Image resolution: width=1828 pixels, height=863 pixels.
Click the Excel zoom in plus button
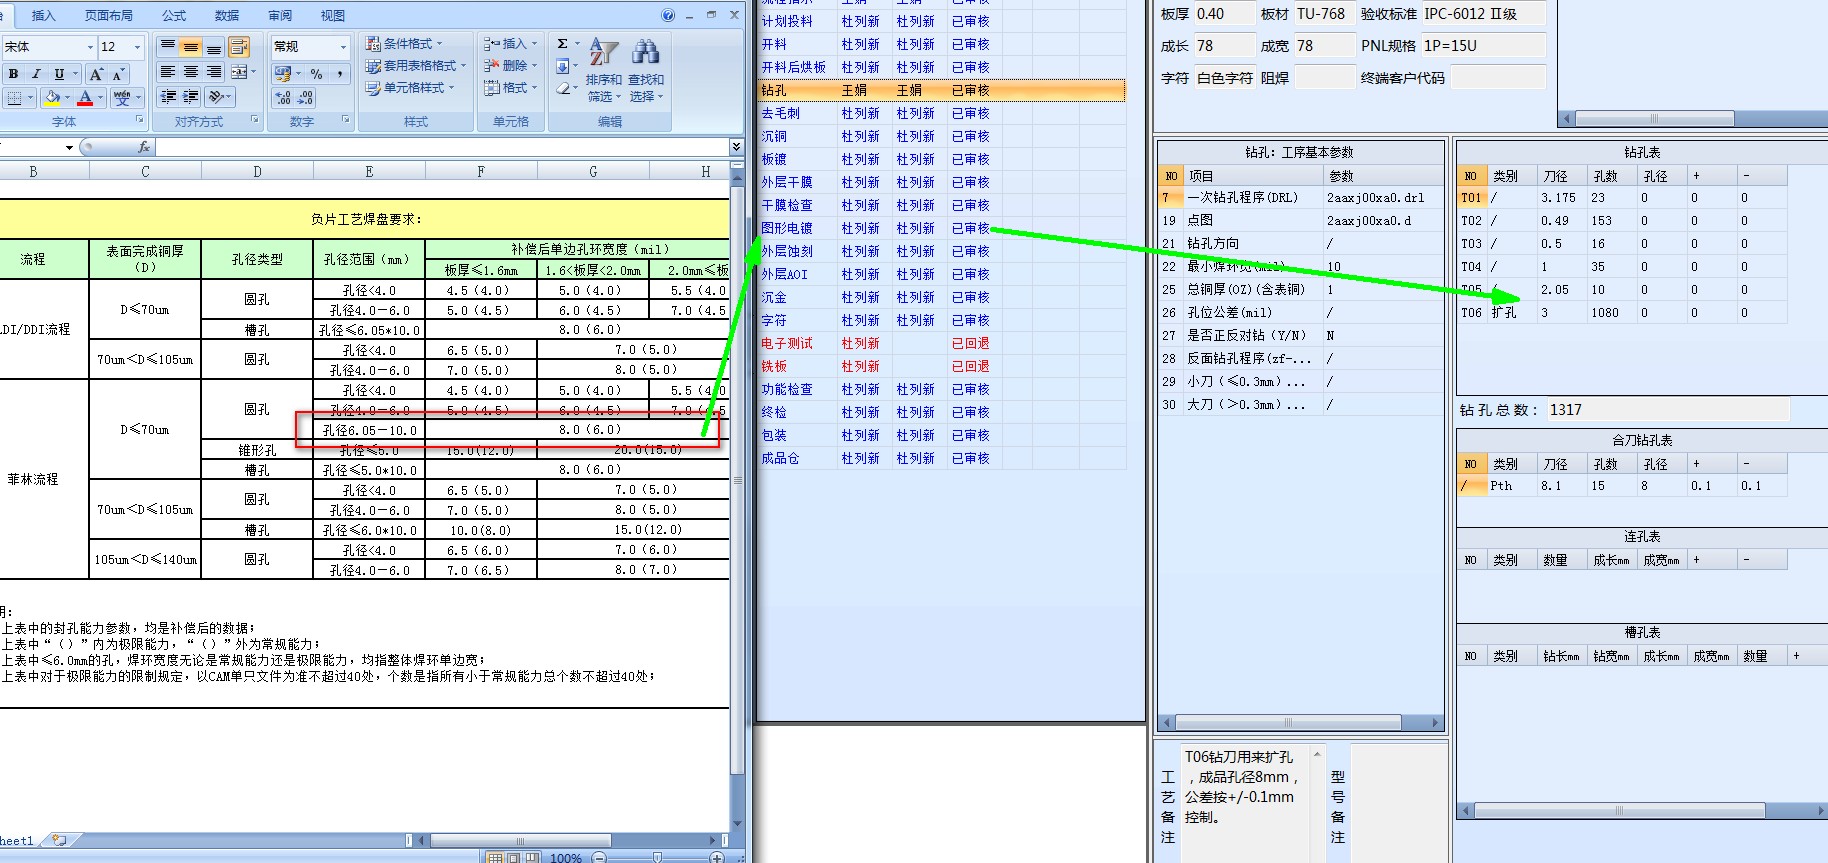point(716,857)
